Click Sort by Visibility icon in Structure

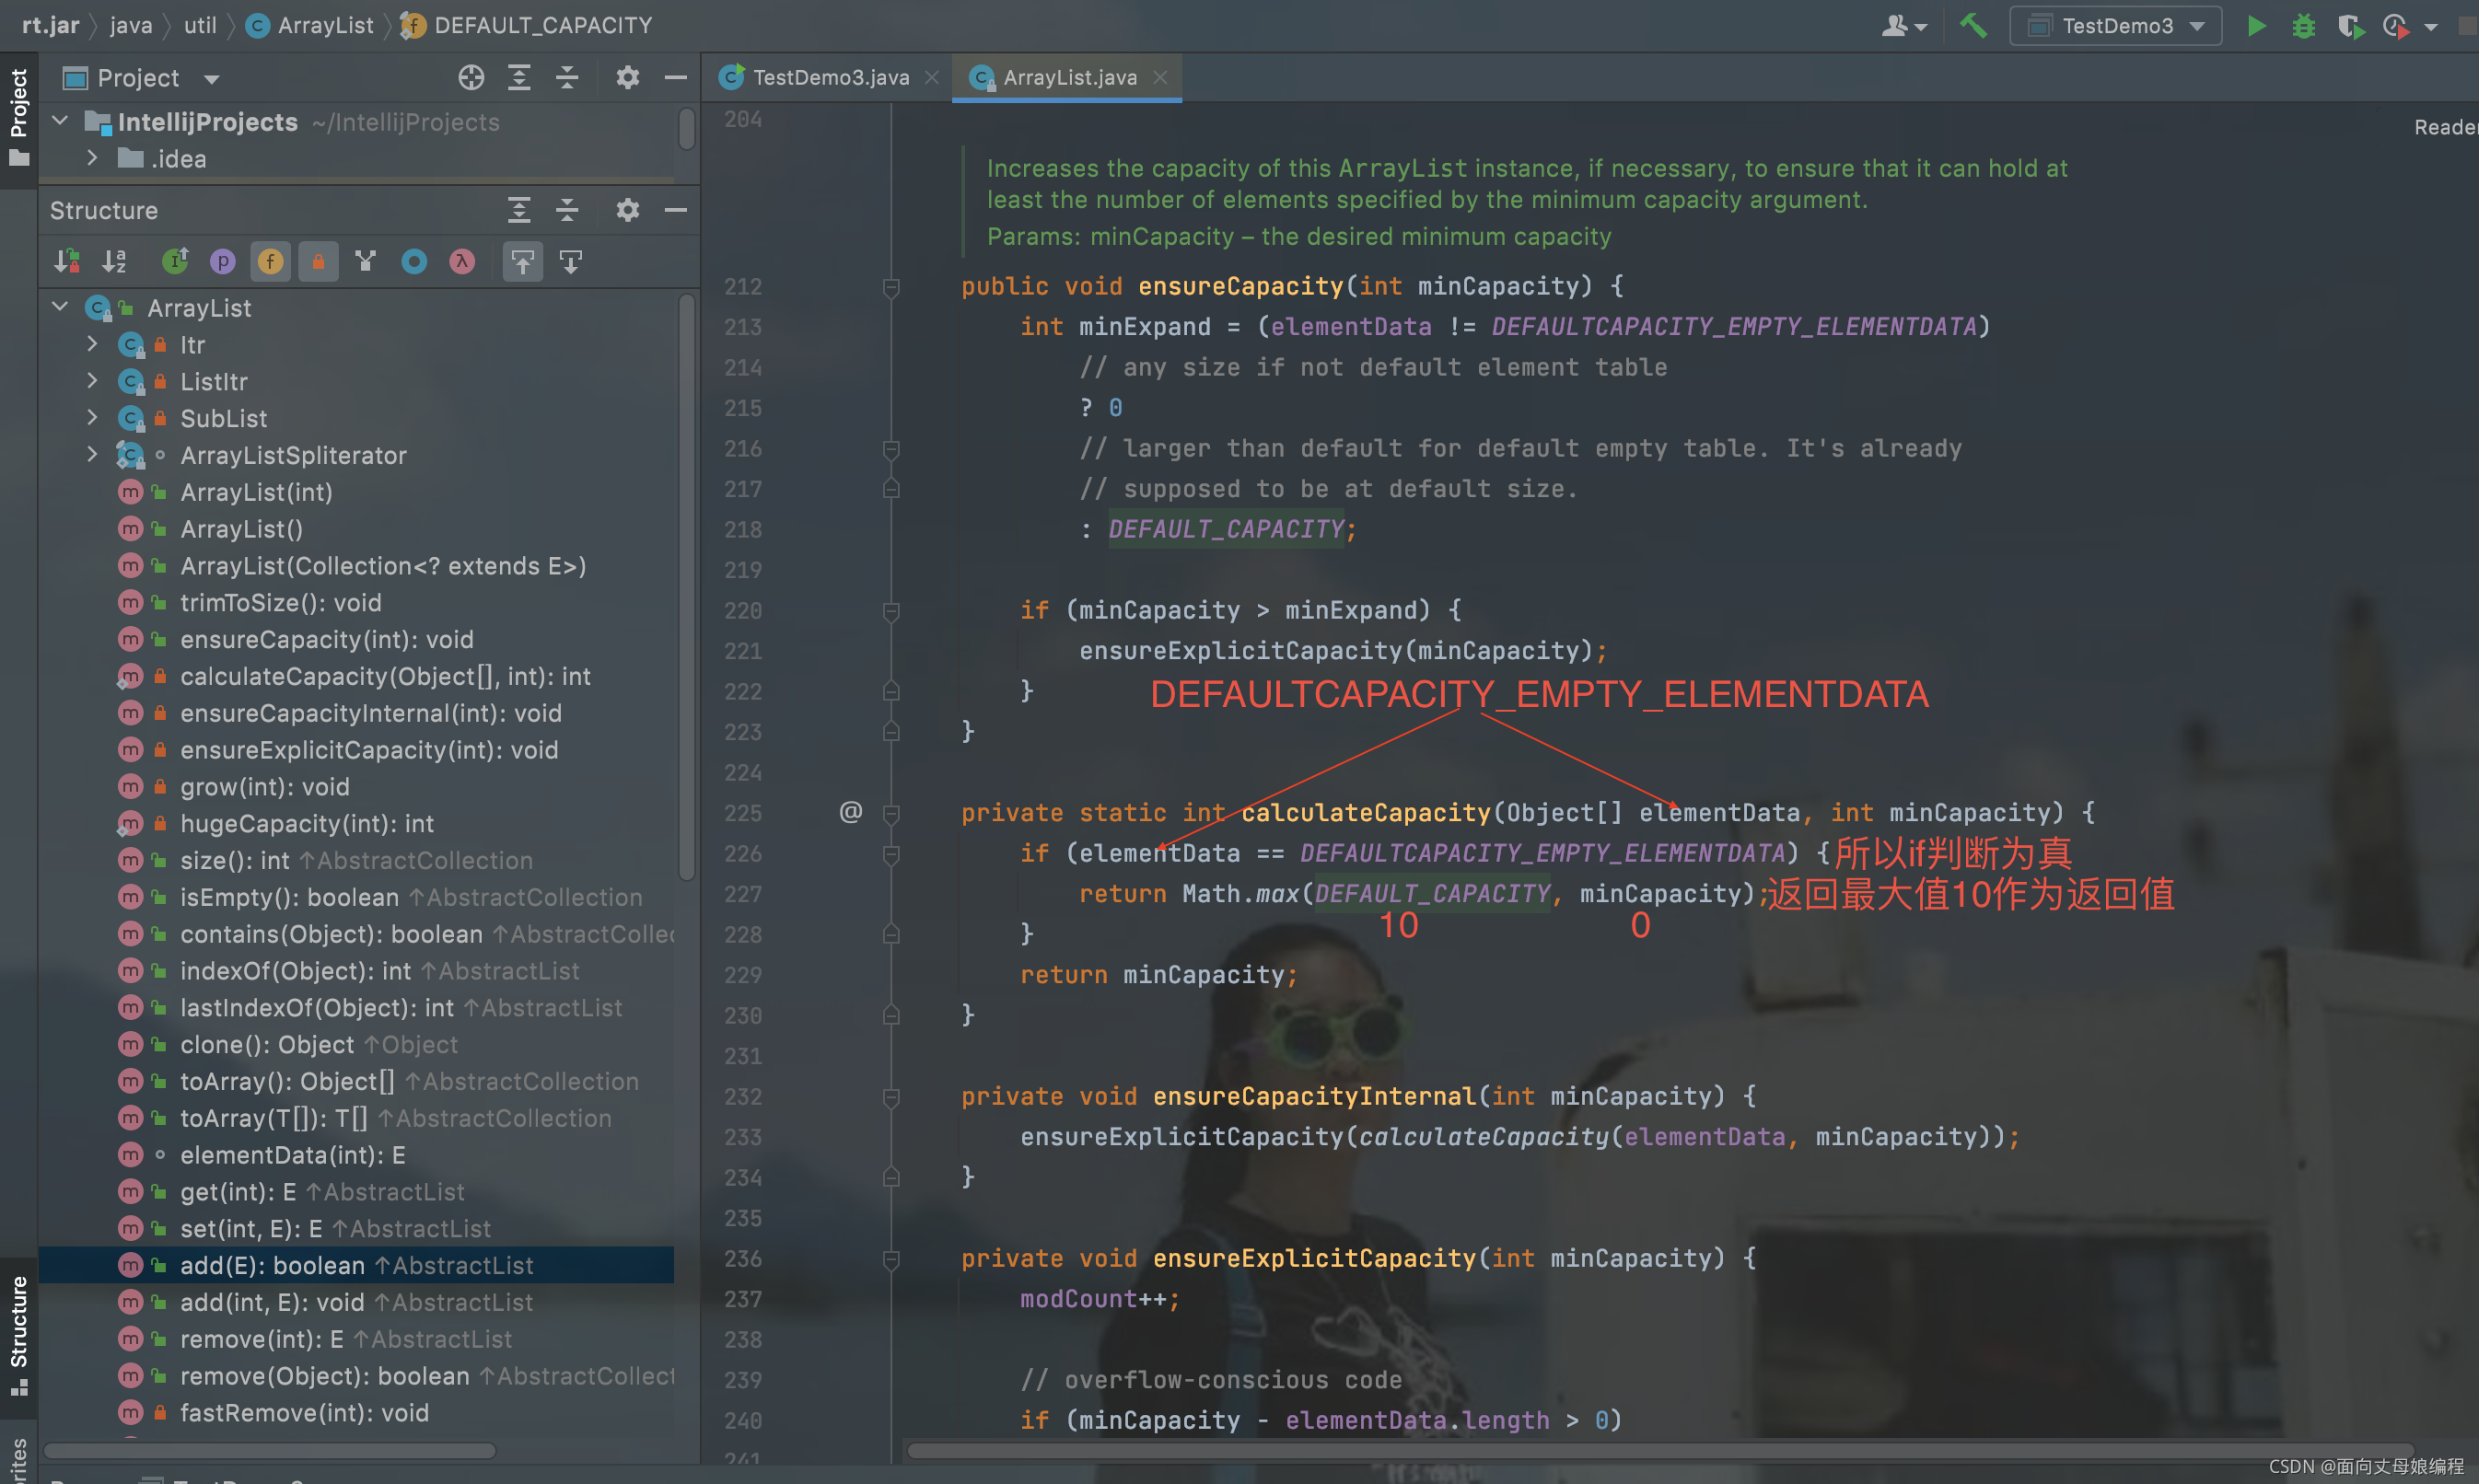[x=66, y=262]
